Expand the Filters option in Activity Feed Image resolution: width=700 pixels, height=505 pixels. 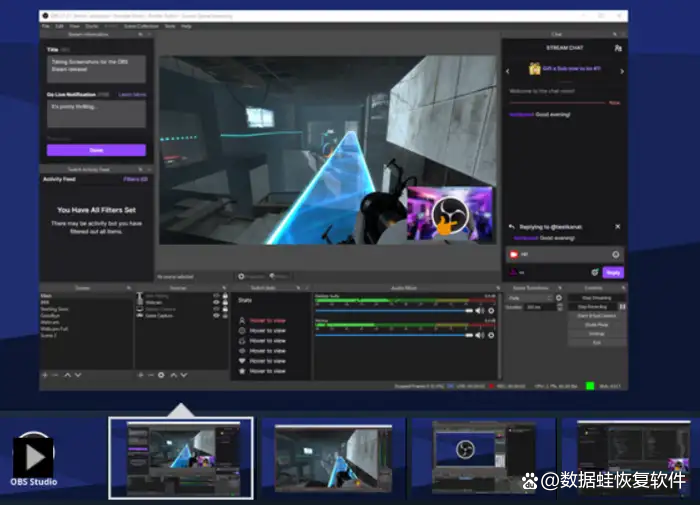click(135, 179)
